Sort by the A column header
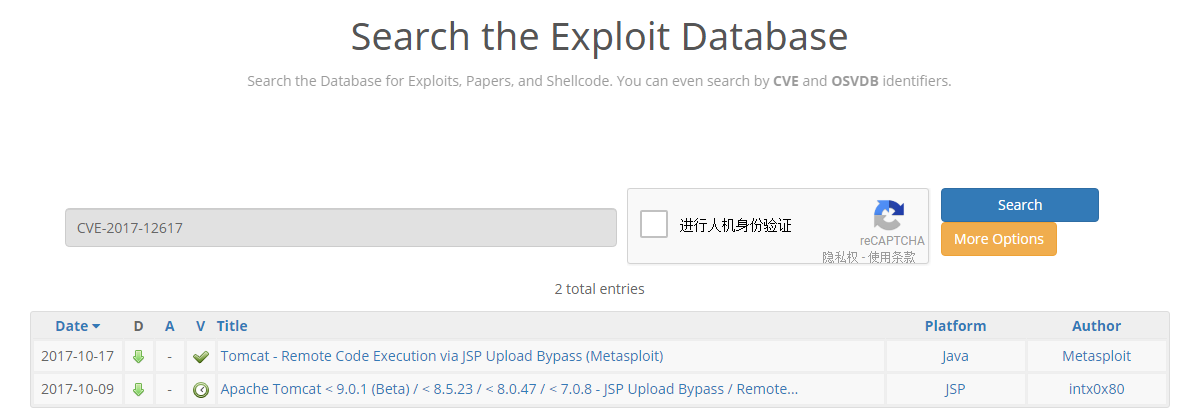 coord(170,326)
